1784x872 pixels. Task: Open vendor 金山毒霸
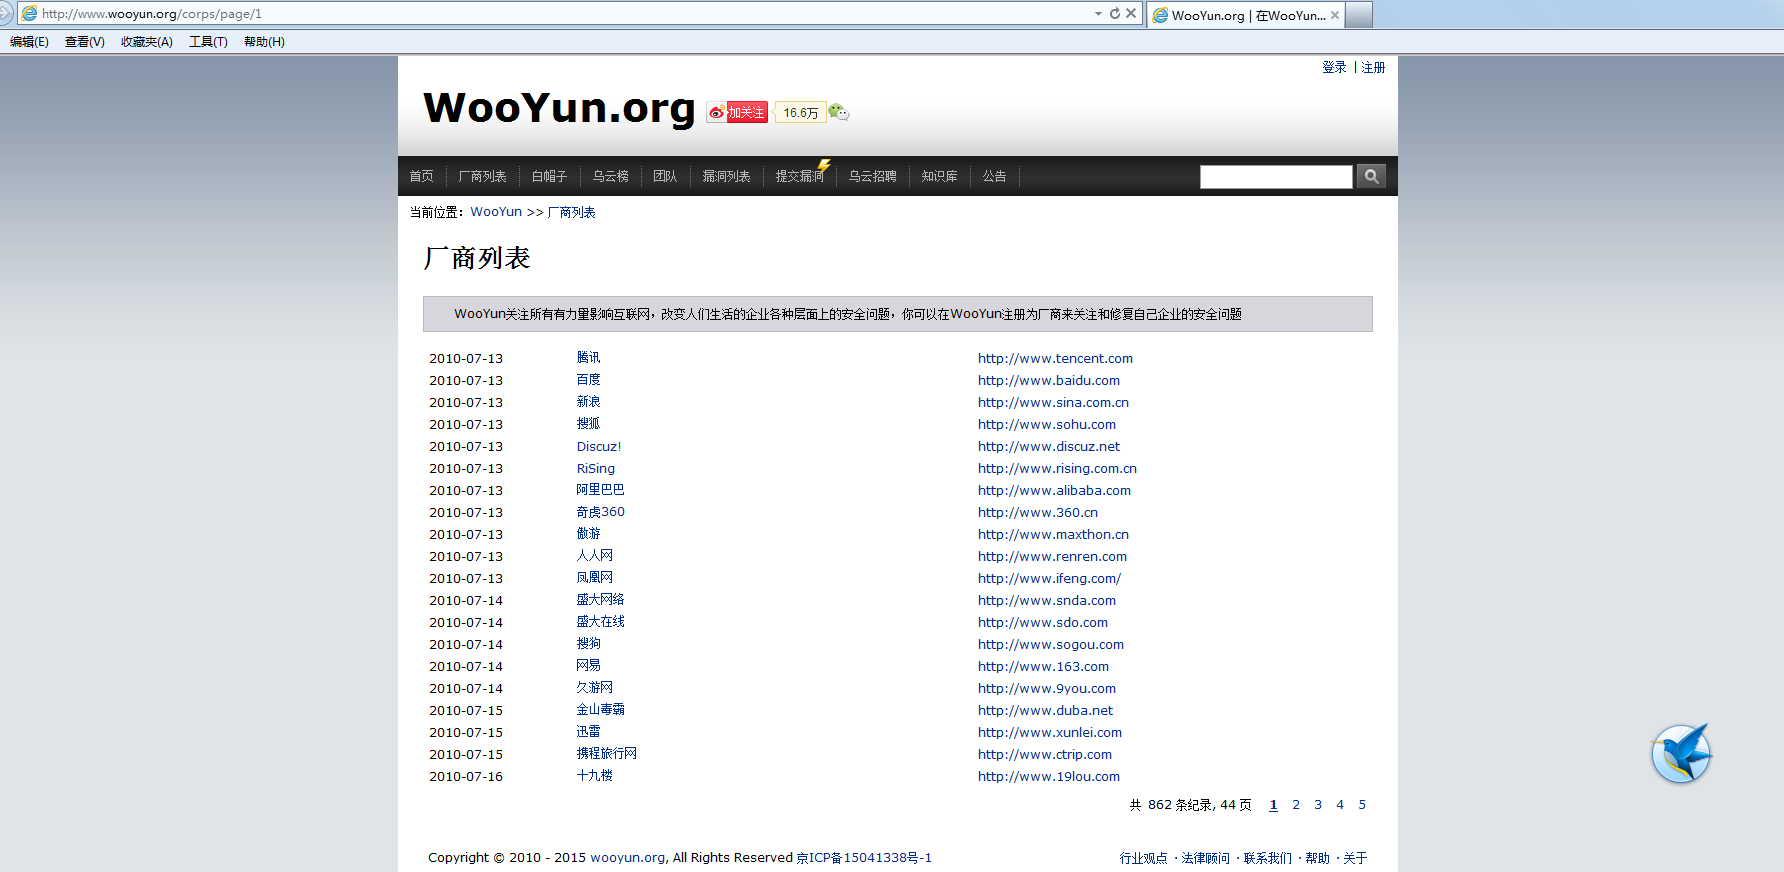[600, 710]
